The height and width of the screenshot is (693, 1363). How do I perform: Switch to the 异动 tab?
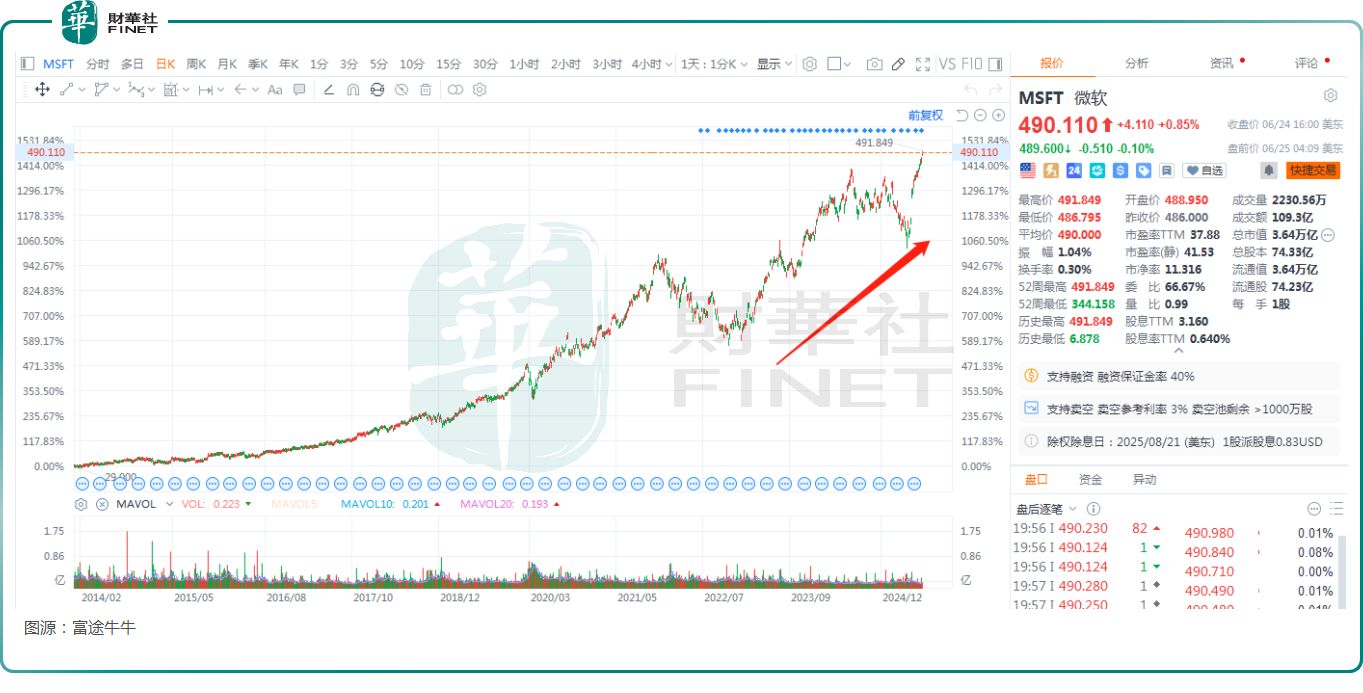1144,479
